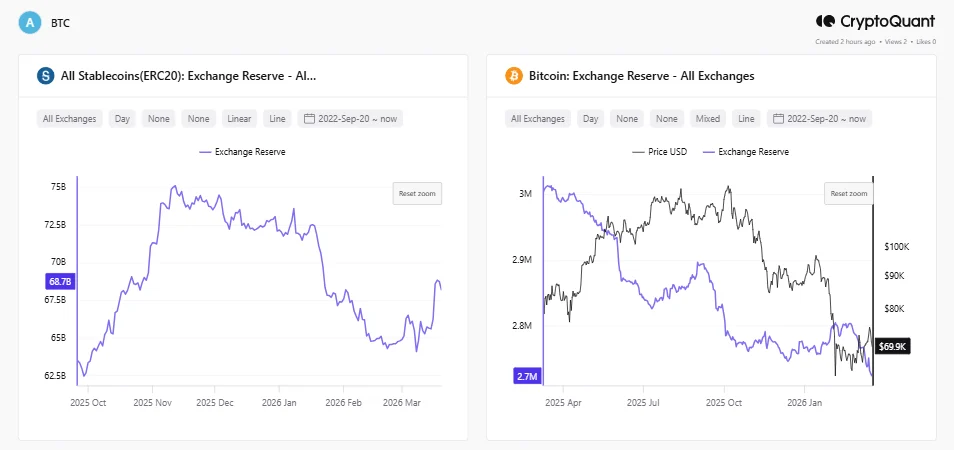
Task: Click the blue 'A' avatar icon
Action: click(31, 22)
